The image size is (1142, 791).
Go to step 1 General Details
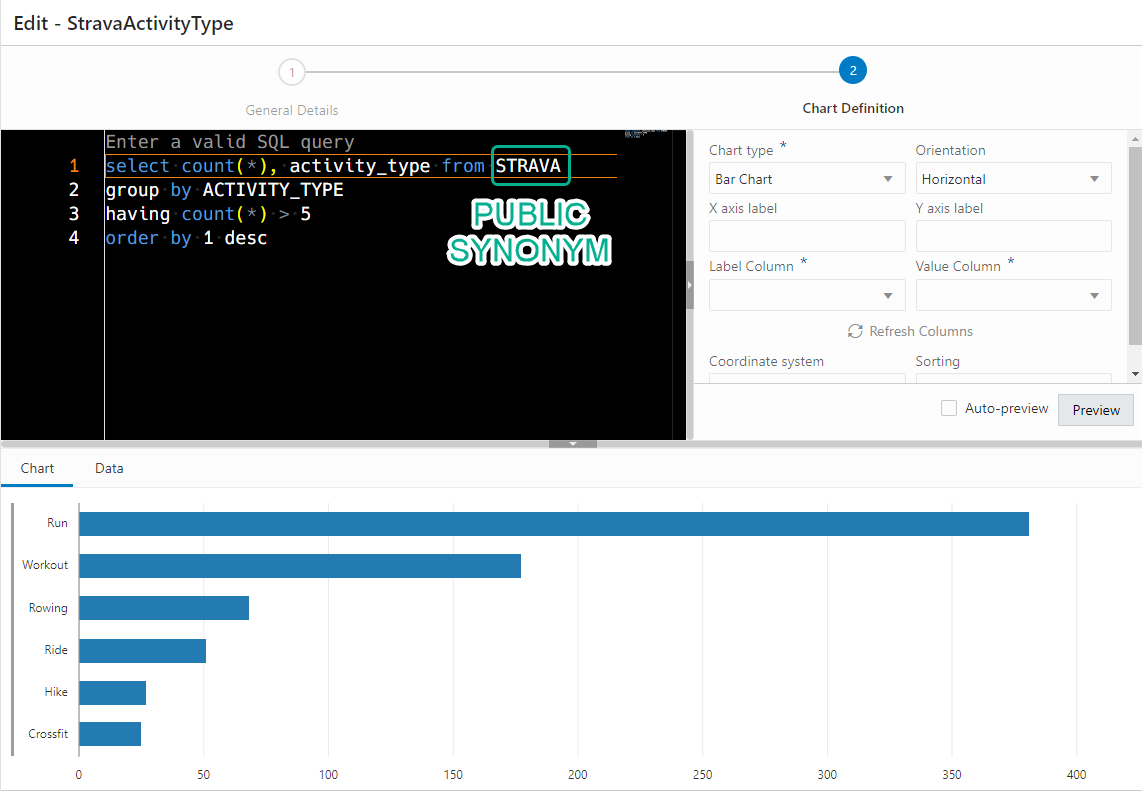[292, 72]
